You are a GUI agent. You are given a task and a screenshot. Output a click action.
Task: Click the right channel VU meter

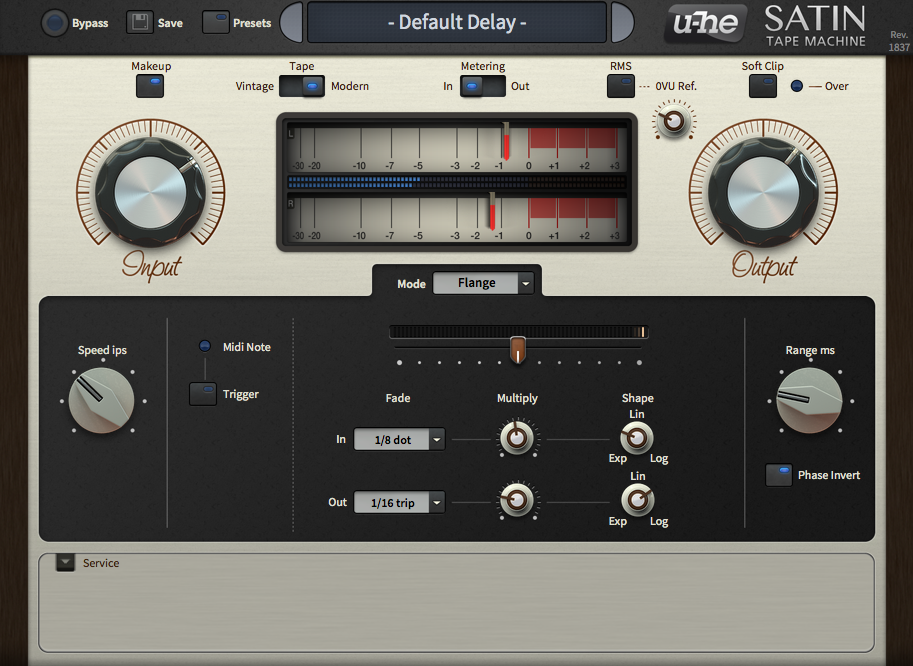click(457, 218)
